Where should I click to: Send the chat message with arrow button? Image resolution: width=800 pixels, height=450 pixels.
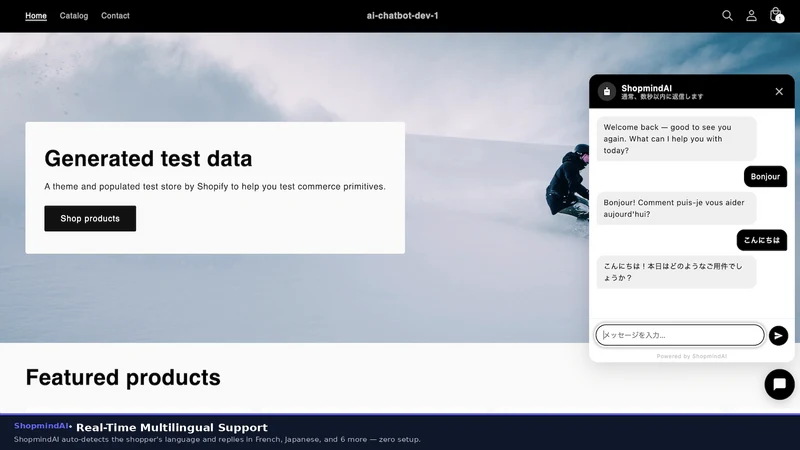coord(778,335)
